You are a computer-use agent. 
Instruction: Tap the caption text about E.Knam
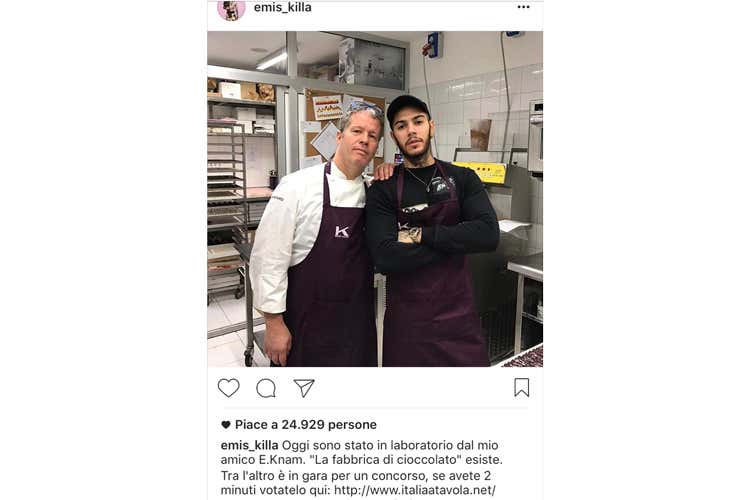coord(362,453)
